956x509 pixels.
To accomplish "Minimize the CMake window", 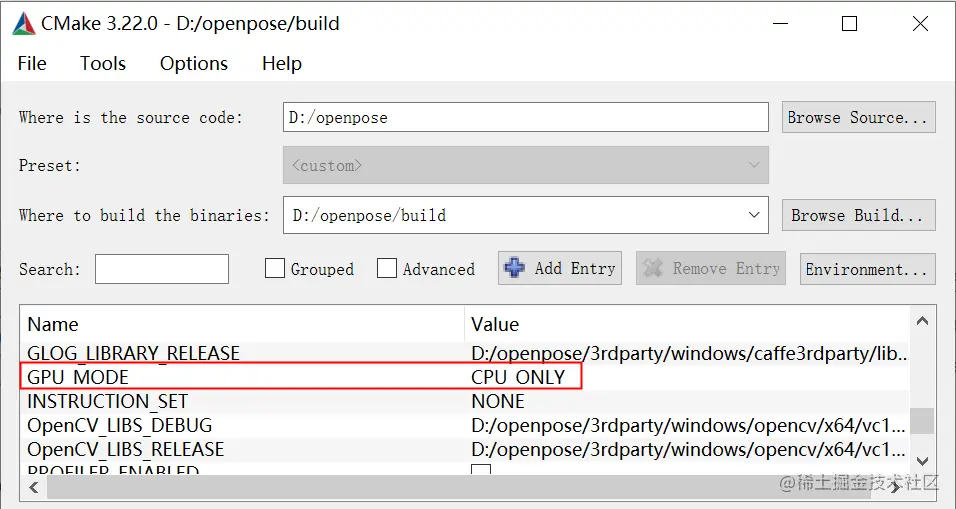I will coord(780,24).
